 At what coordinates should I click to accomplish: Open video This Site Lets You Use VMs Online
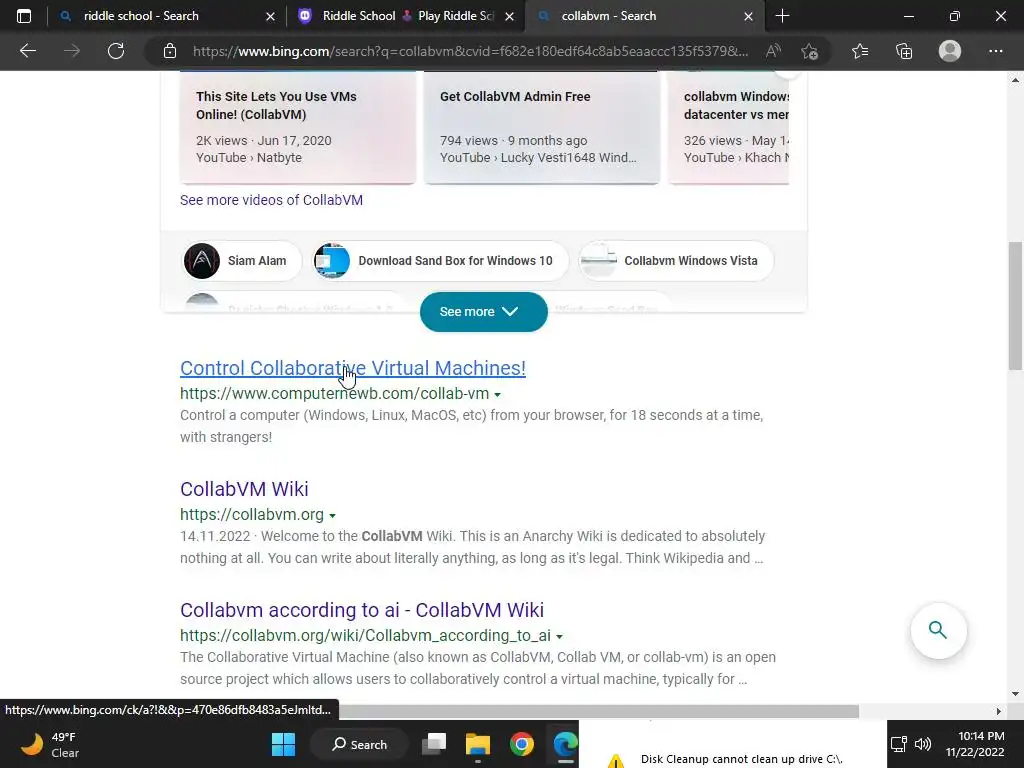coord(298,127)
